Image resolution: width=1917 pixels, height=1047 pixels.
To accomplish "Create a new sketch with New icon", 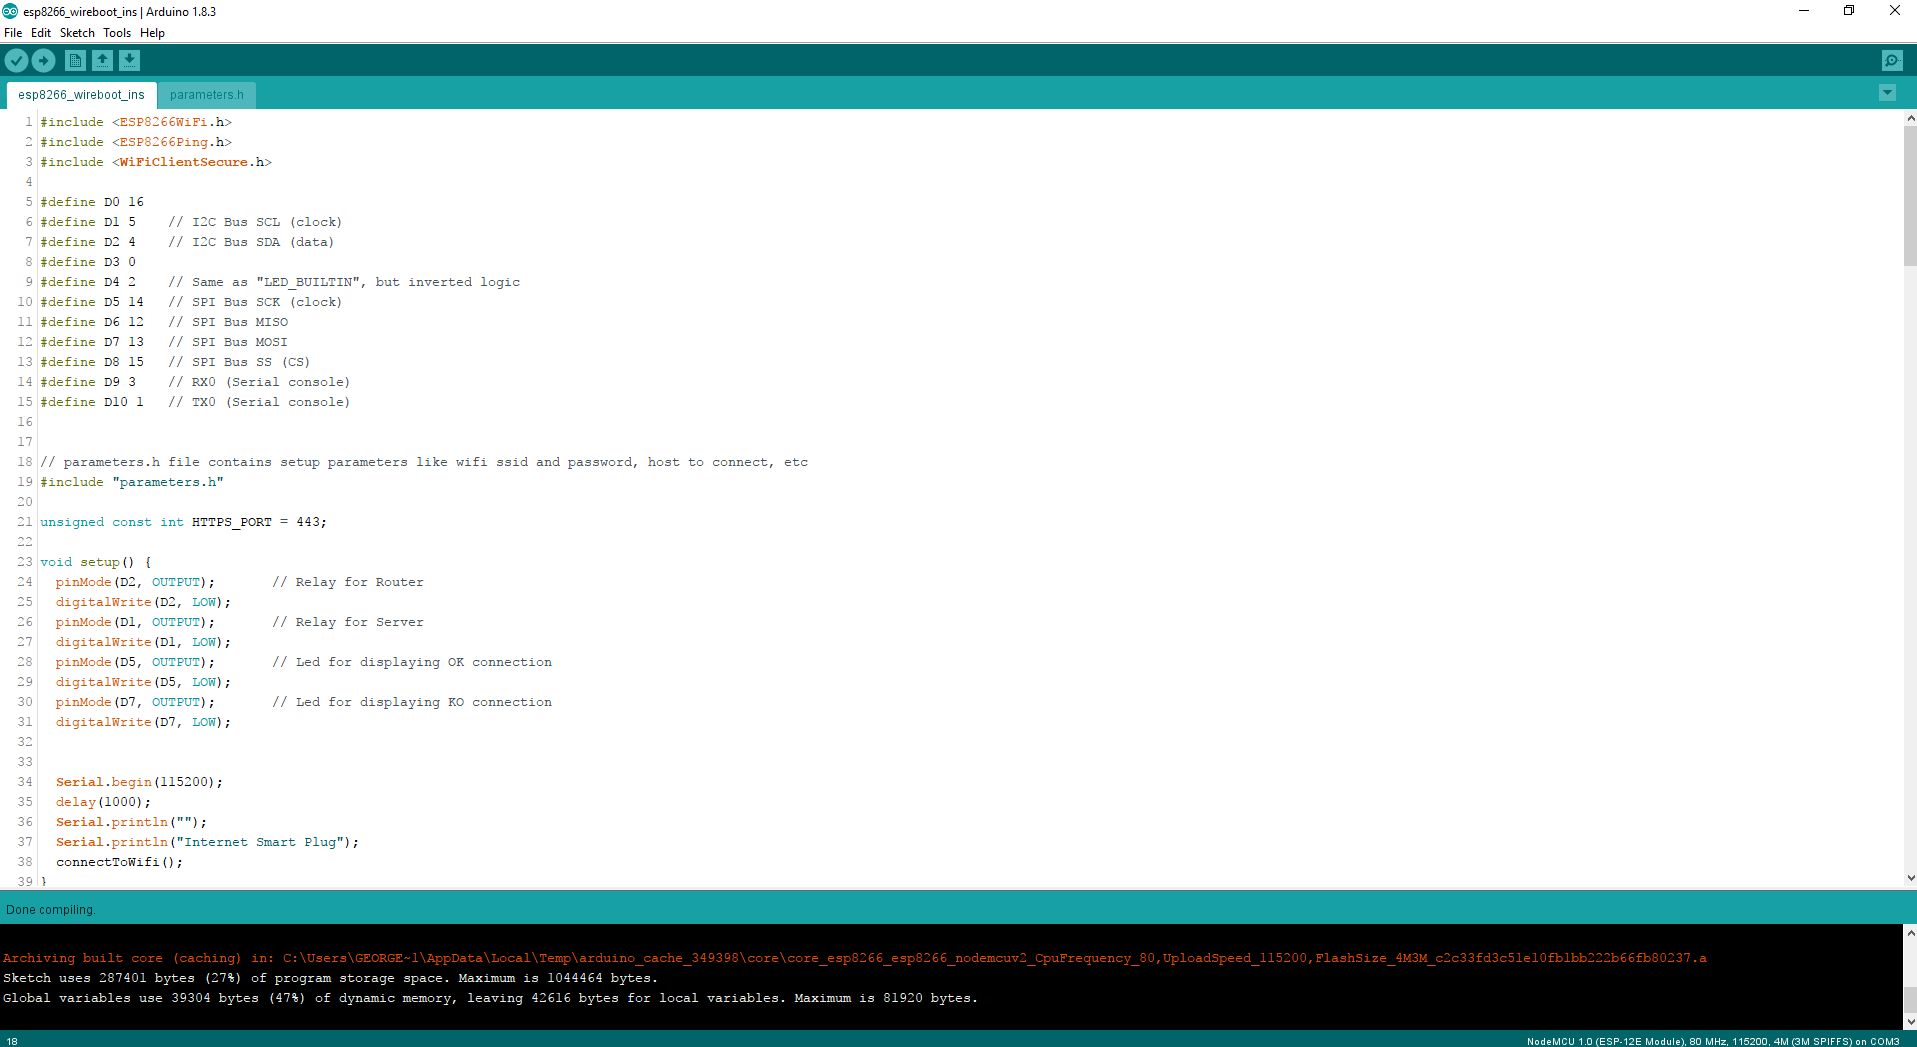I will pyautogui.click(x=75, y=61).
